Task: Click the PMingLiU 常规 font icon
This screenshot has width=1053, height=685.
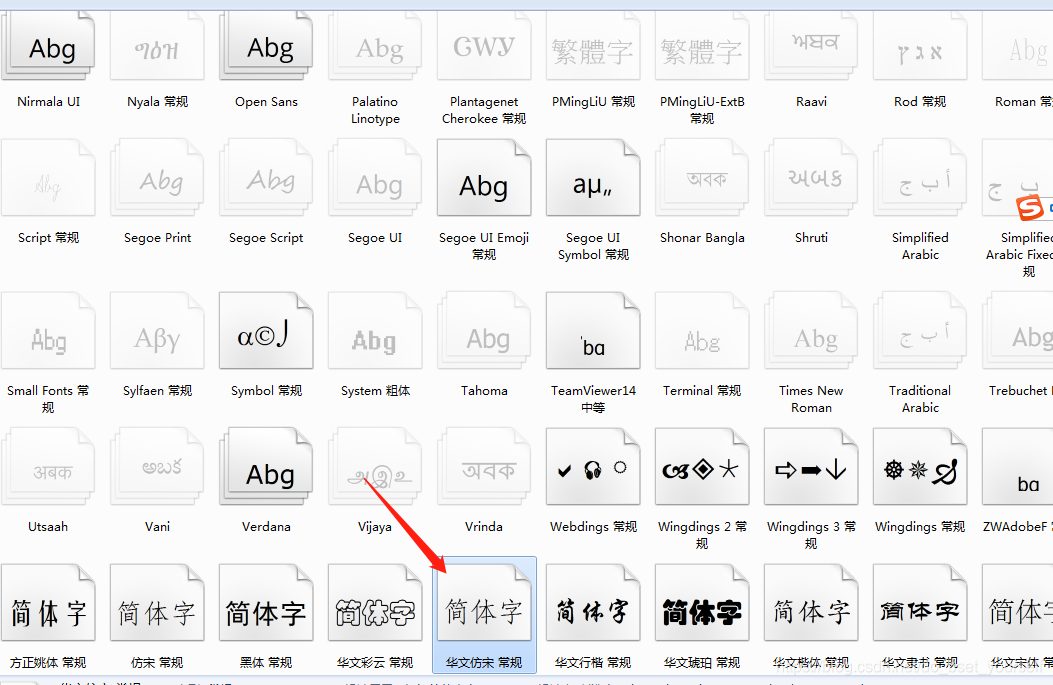Action: pos(593,47)
